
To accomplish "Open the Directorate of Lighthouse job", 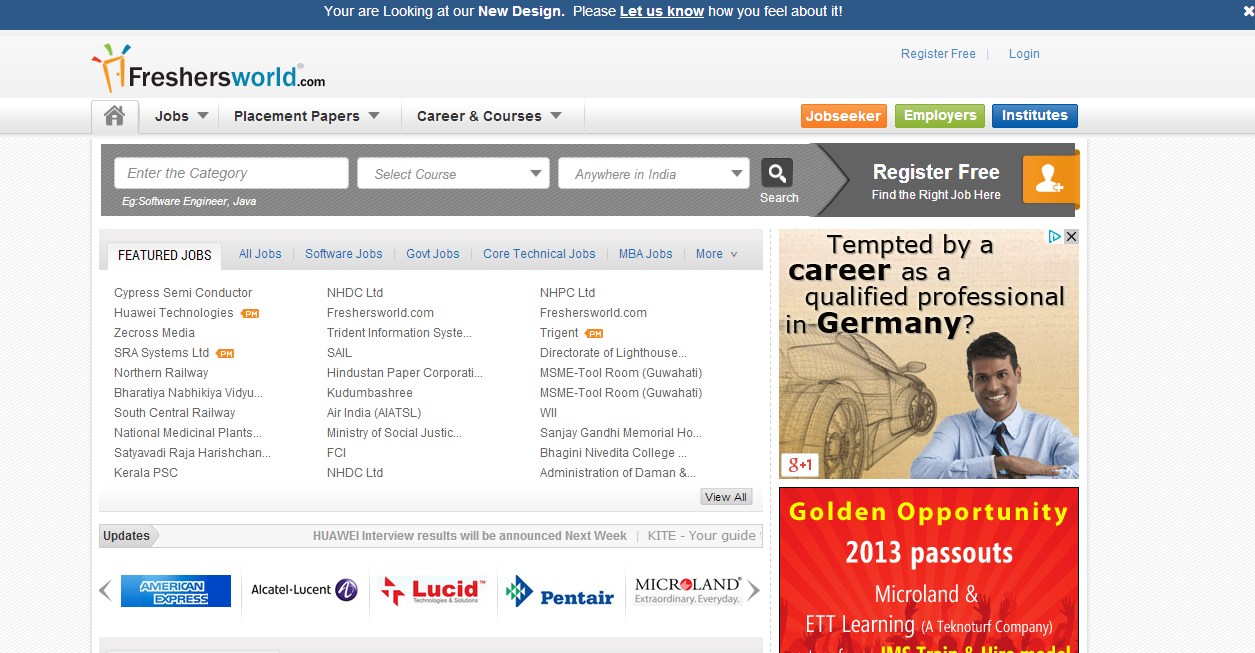I will (x=614, y=353).
